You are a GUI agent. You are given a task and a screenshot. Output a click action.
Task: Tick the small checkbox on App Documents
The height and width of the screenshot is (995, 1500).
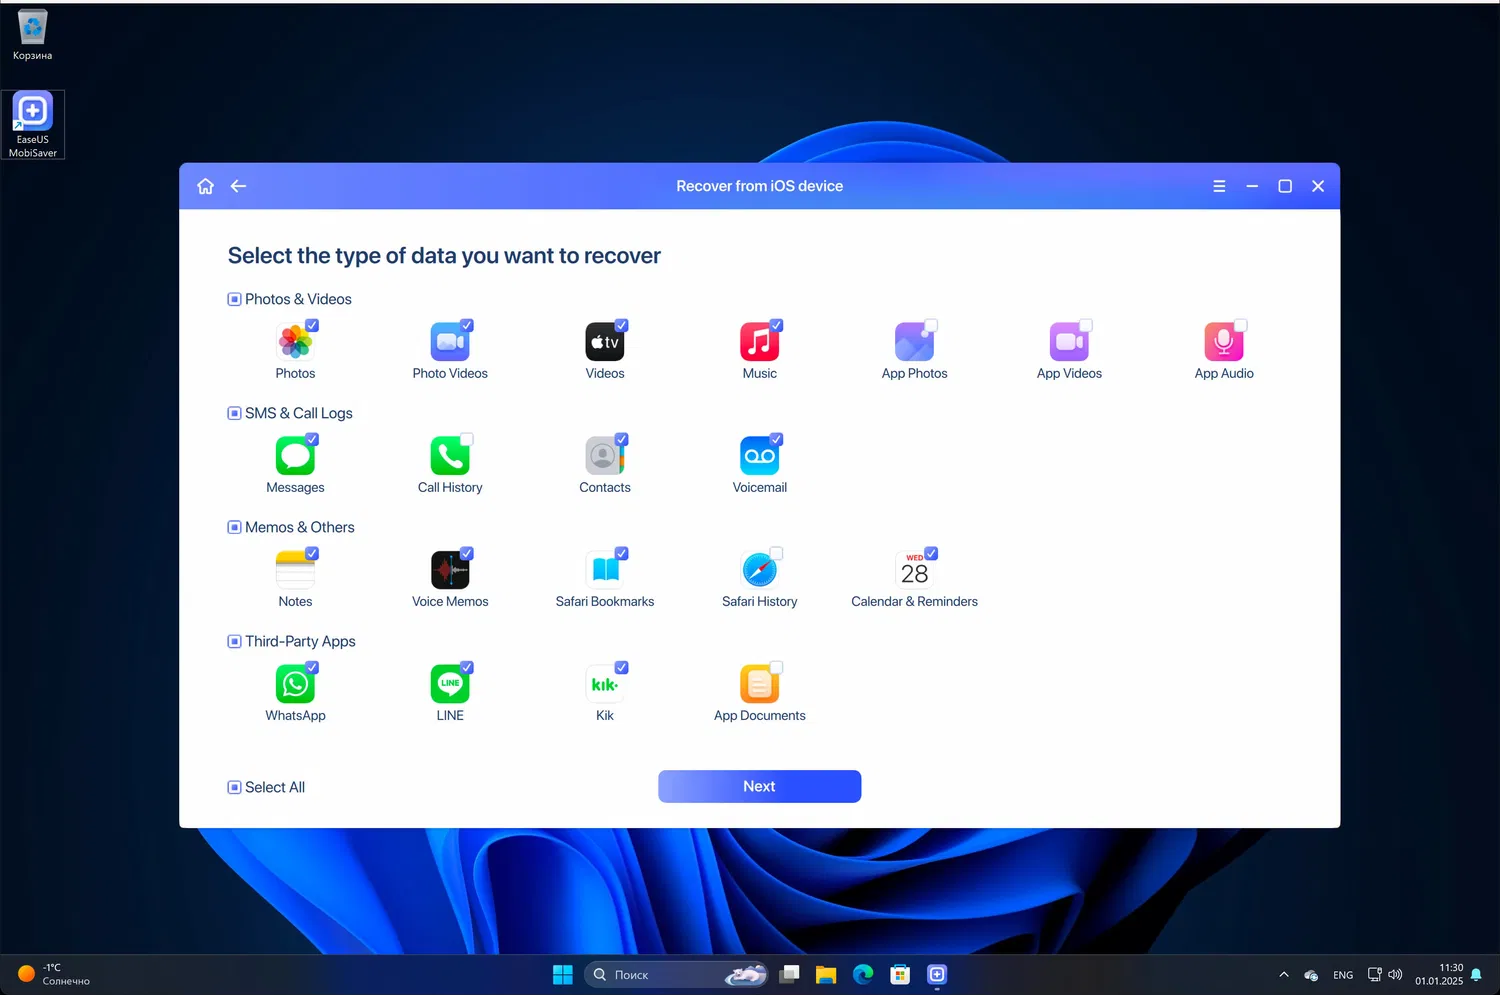tap(777, 667)
